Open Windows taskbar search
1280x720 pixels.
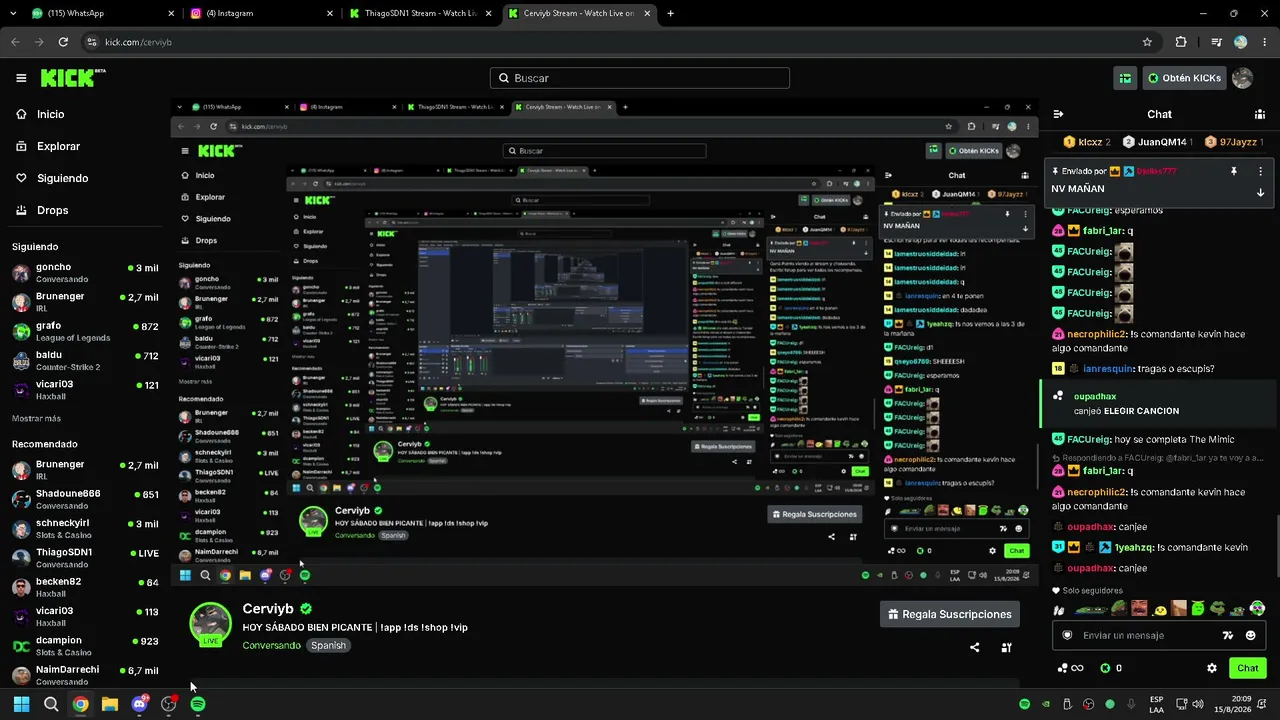51,704
